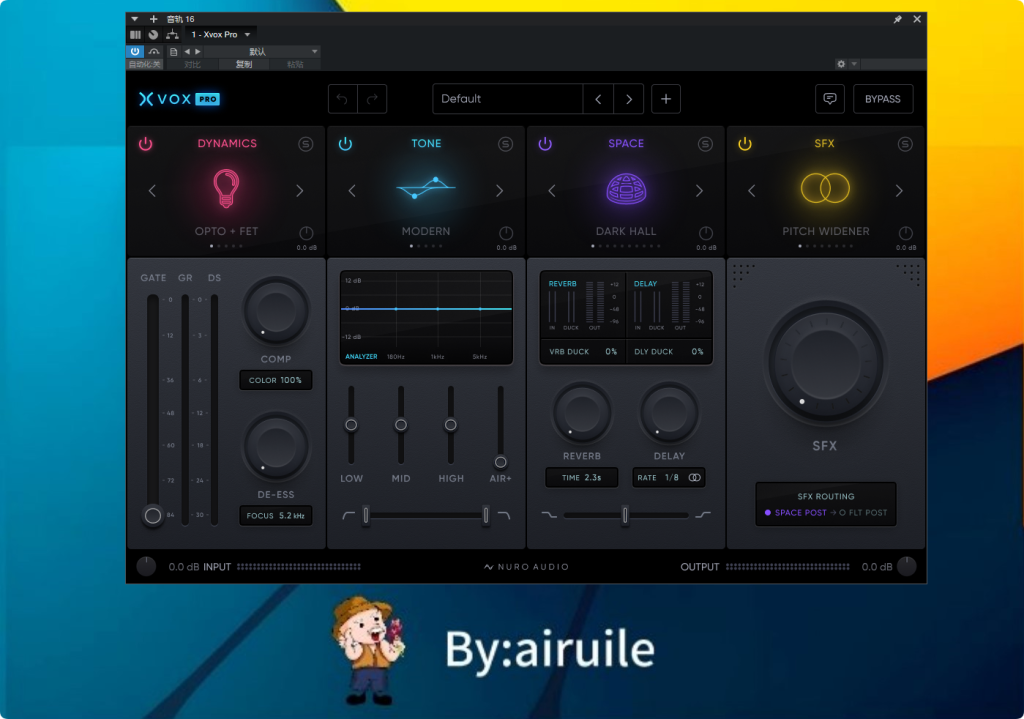The image size is (1024, 719).
Task: Solo the DYNAMICS module
Action: [306, 144]
